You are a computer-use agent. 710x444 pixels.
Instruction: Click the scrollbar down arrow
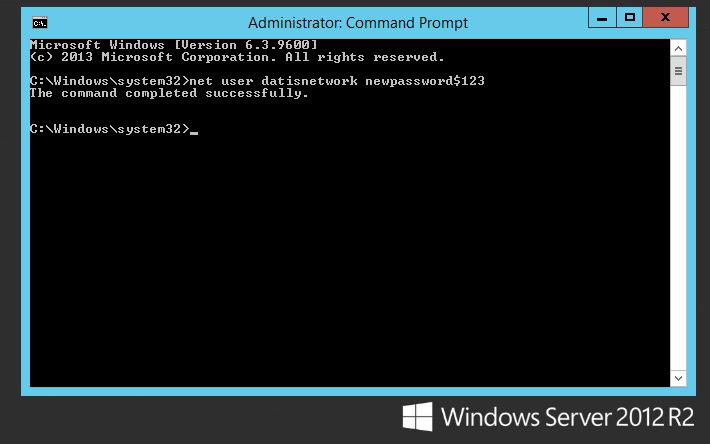(x=678, y=378)
